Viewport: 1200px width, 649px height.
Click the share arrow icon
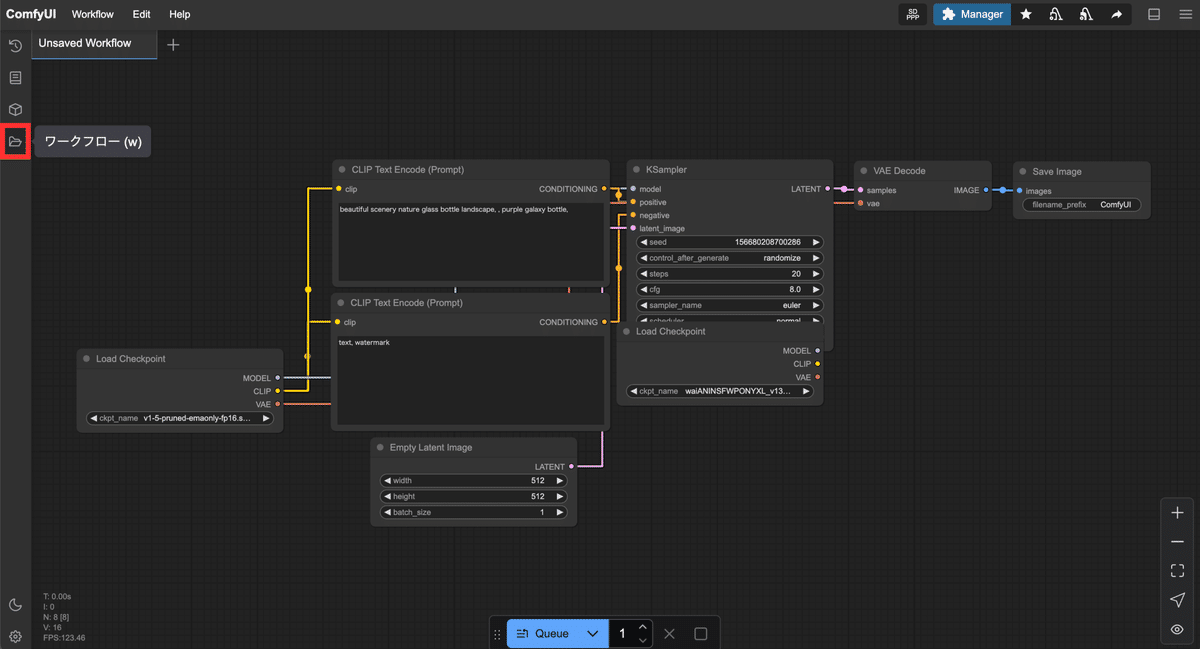pos(1116,14)
